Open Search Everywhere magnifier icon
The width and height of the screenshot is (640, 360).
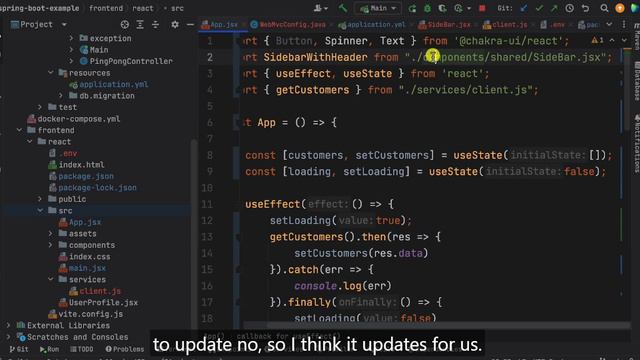pyautogui.click(x=604, y=8)
